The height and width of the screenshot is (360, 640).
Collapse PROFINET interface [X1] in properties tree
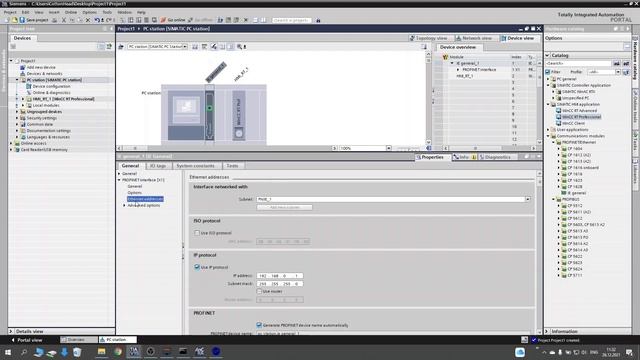(x=120, y=180)
